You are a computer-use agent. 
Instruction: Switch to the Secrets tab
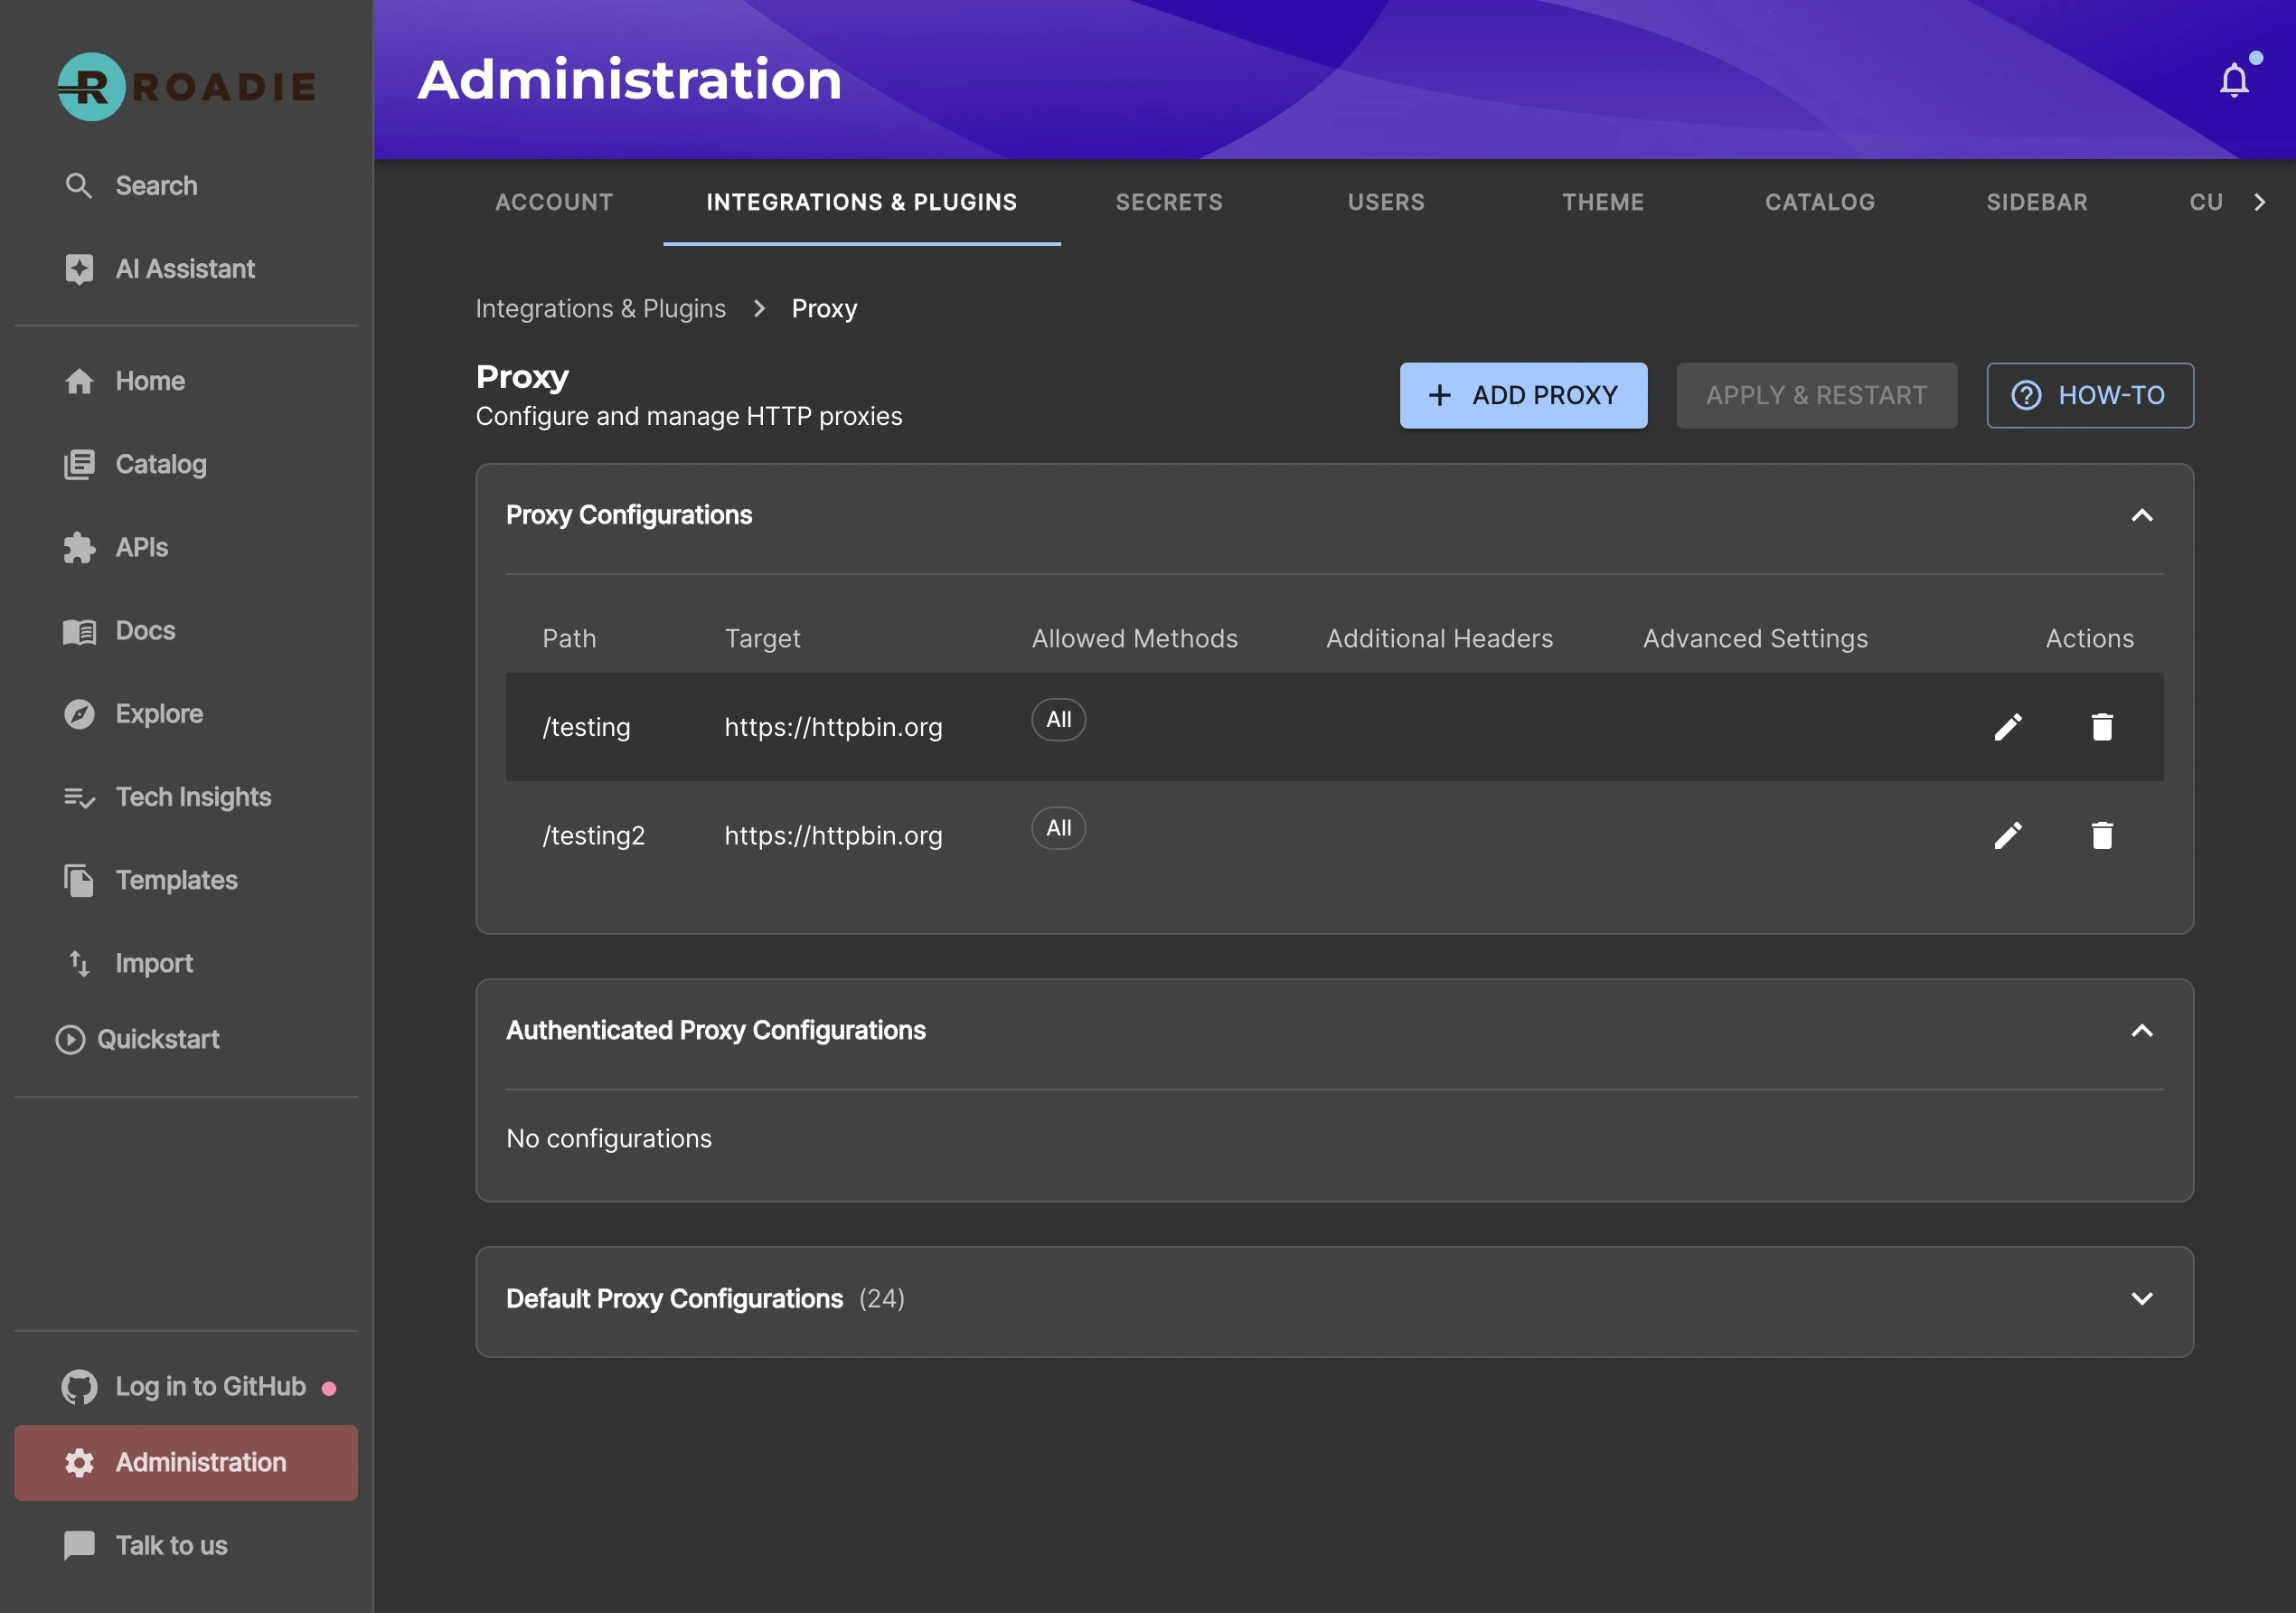(x=1168, y=202)
